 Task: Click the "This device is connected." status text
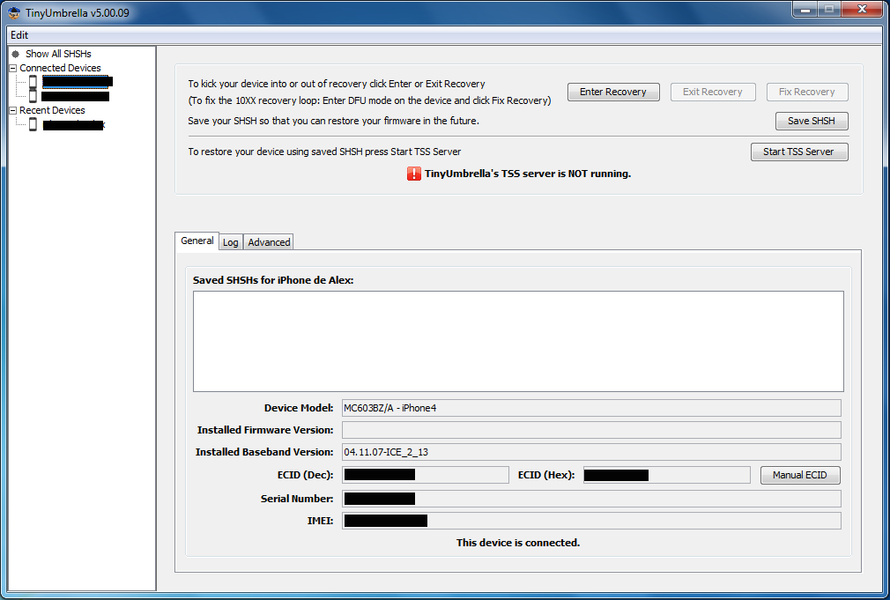518,543
